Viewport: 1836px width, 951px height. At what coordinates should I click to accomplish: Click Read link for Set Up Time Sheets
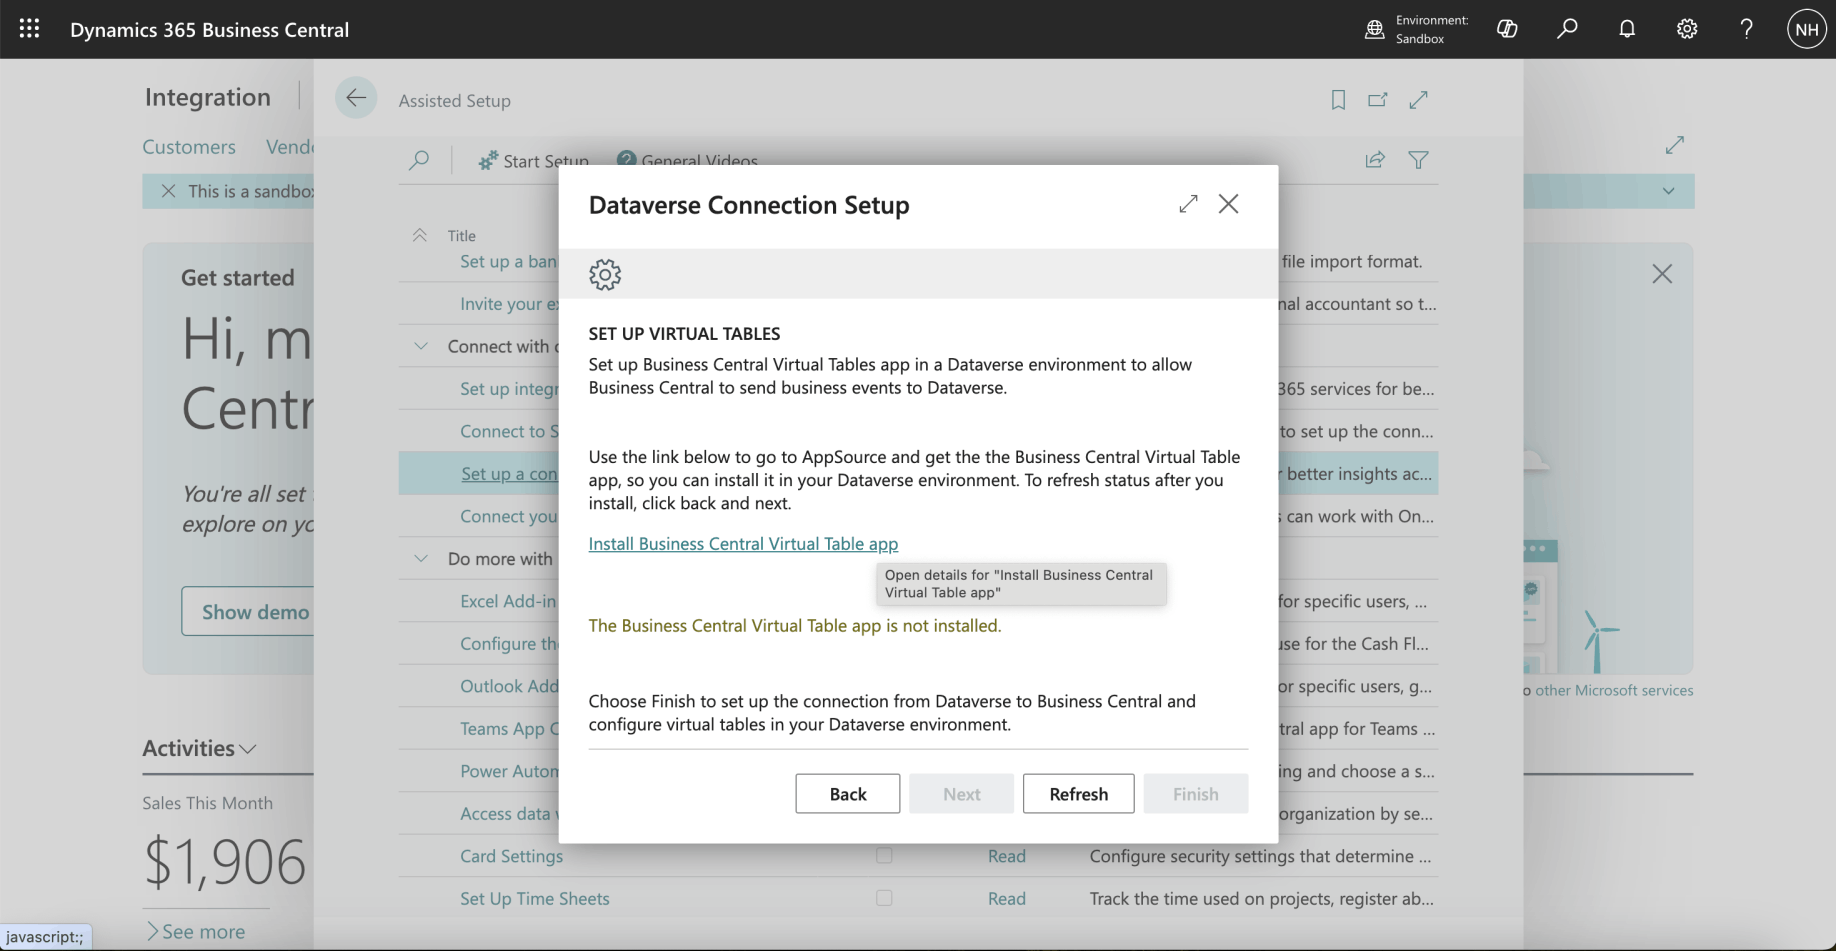1007,898
